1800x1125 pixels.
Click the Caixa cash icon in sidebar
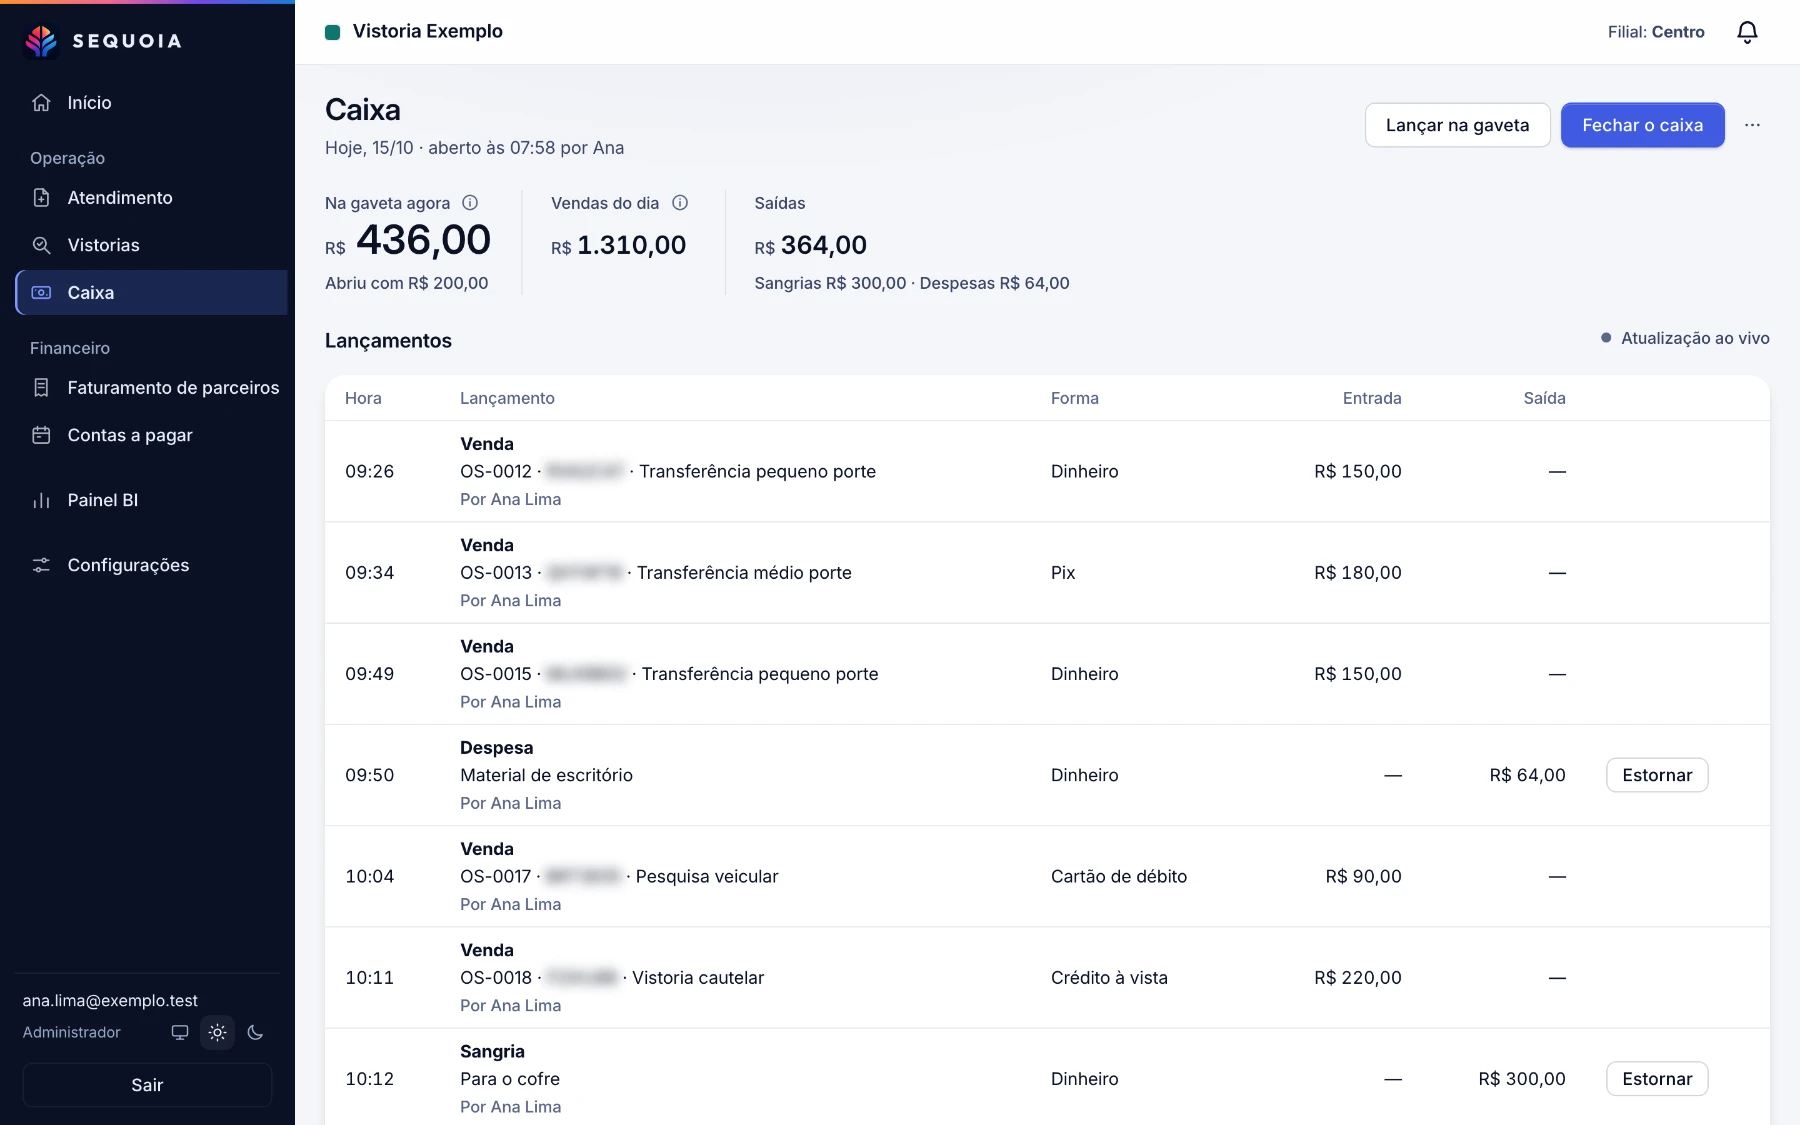pyautogui.click(x=41, y=293)
